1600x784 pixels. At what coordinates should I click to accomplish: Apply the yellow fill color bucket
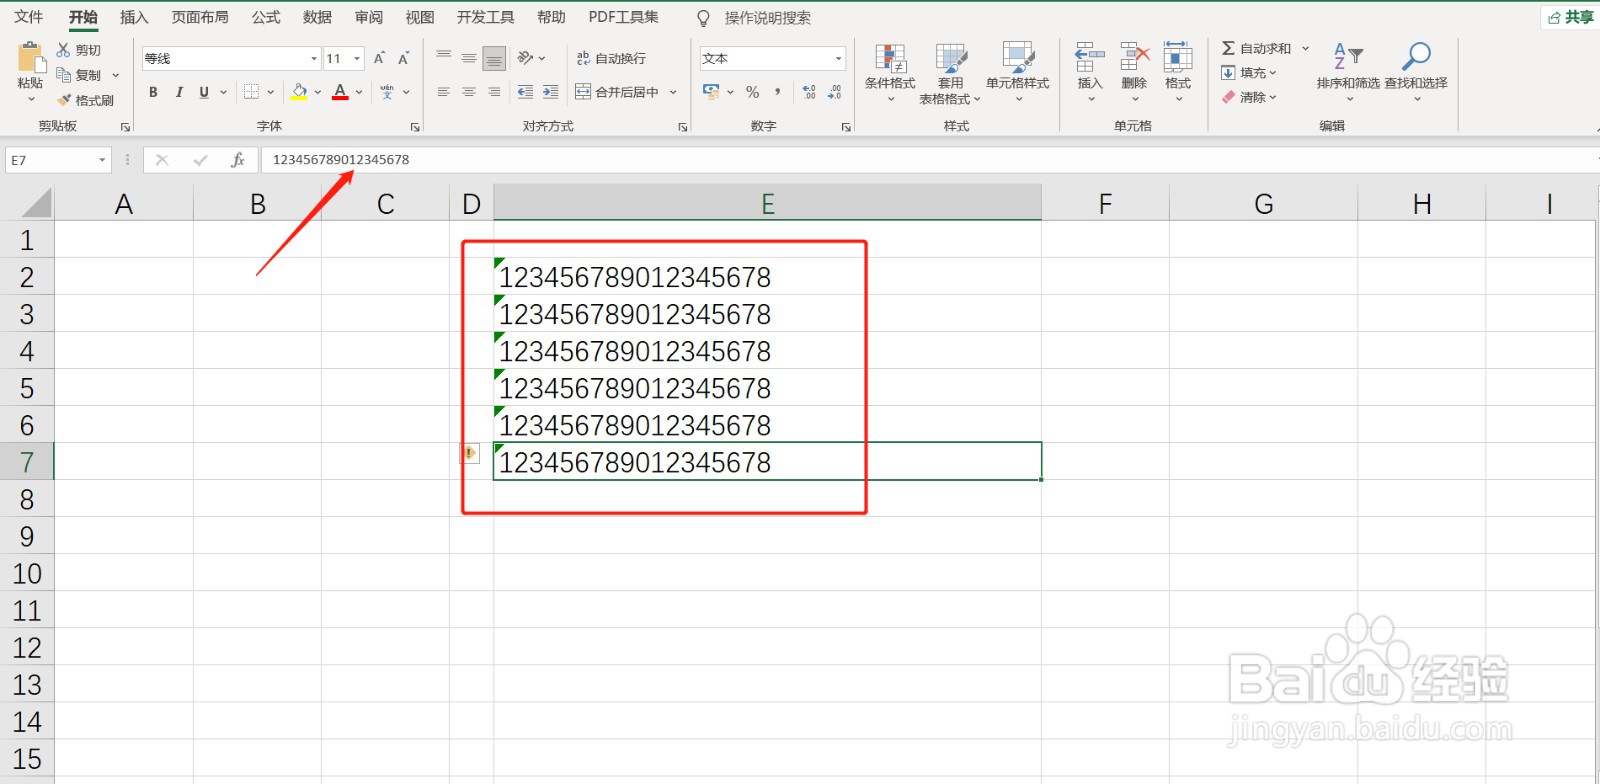[299, 92]
